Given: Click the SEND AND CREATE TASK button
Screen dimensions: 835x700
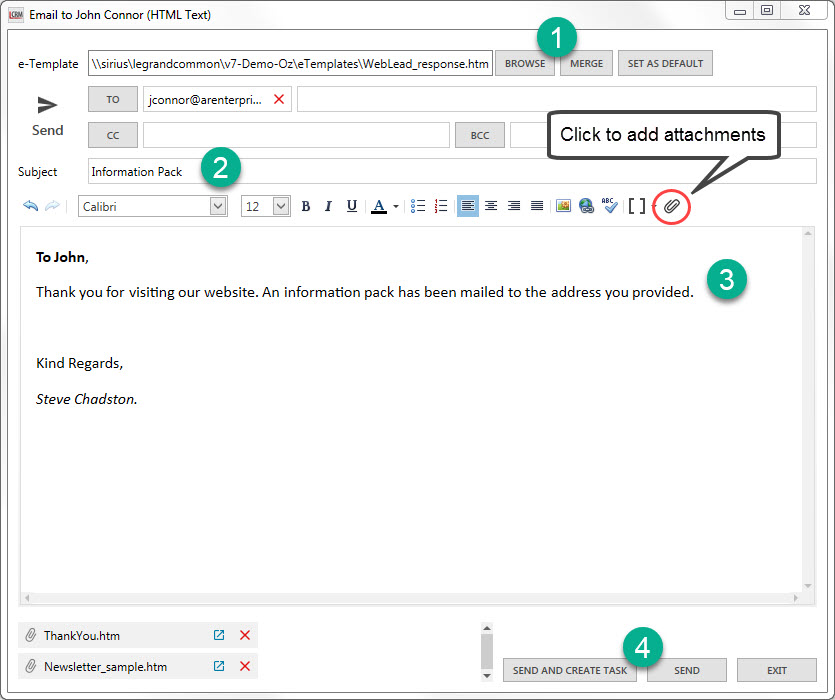Looking at the screenshot, I should coord(570,670).
